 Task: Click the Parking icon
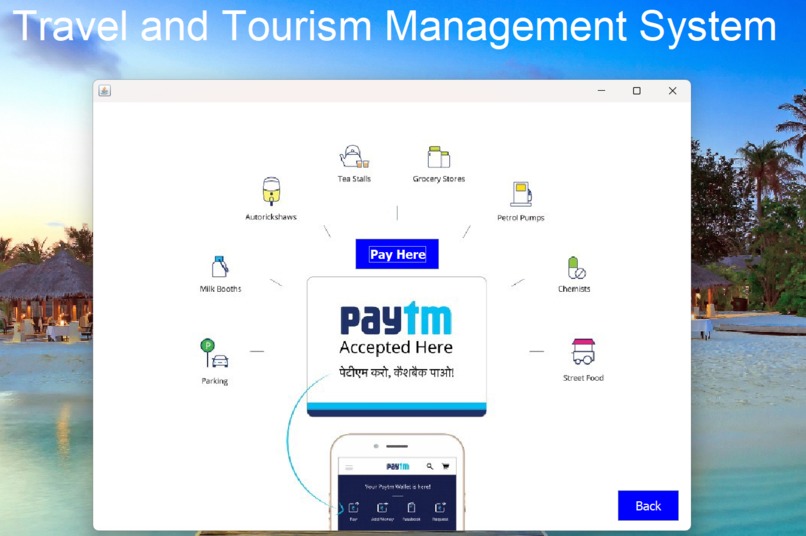pos(214,353)
